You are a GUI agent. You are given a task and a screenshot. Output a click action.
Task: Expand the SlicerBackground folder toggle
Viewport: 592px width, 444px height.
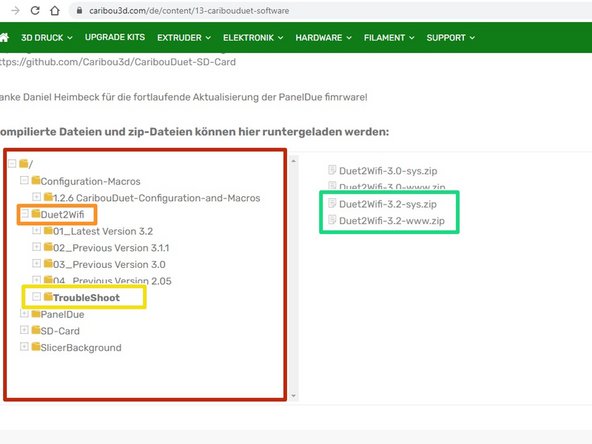pos(24,347)
